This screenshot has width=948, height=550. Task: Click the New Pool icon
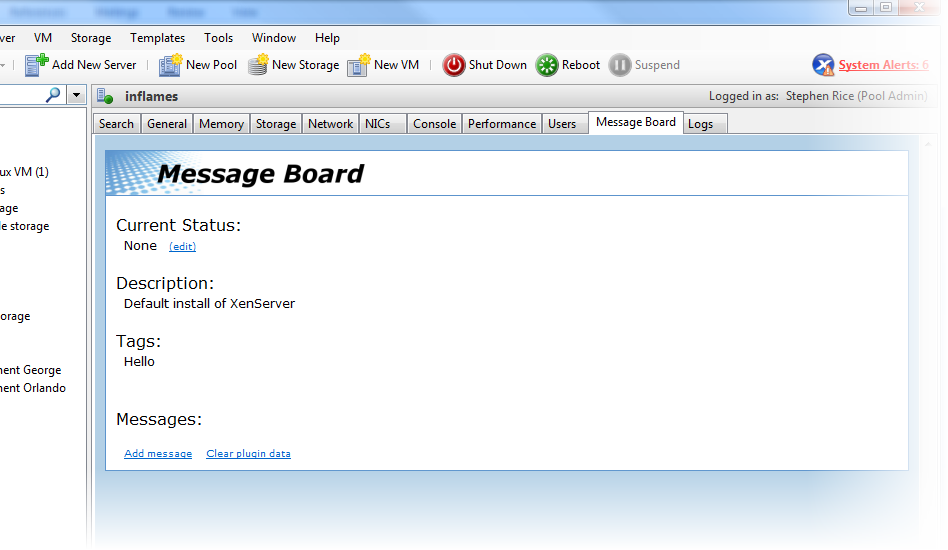[x=170, y=65]
